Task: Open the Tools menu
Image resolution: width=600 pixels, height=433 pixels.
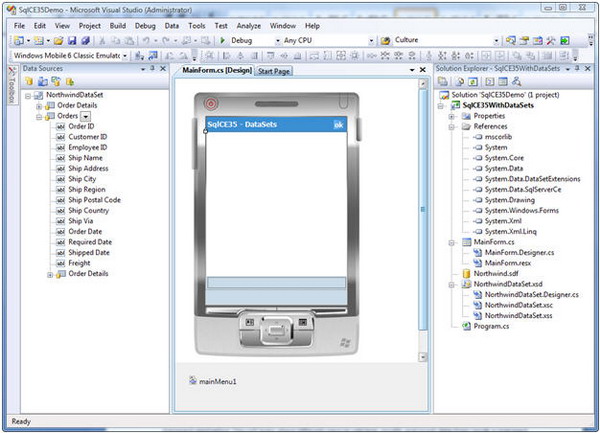Action: coord(197,26)
